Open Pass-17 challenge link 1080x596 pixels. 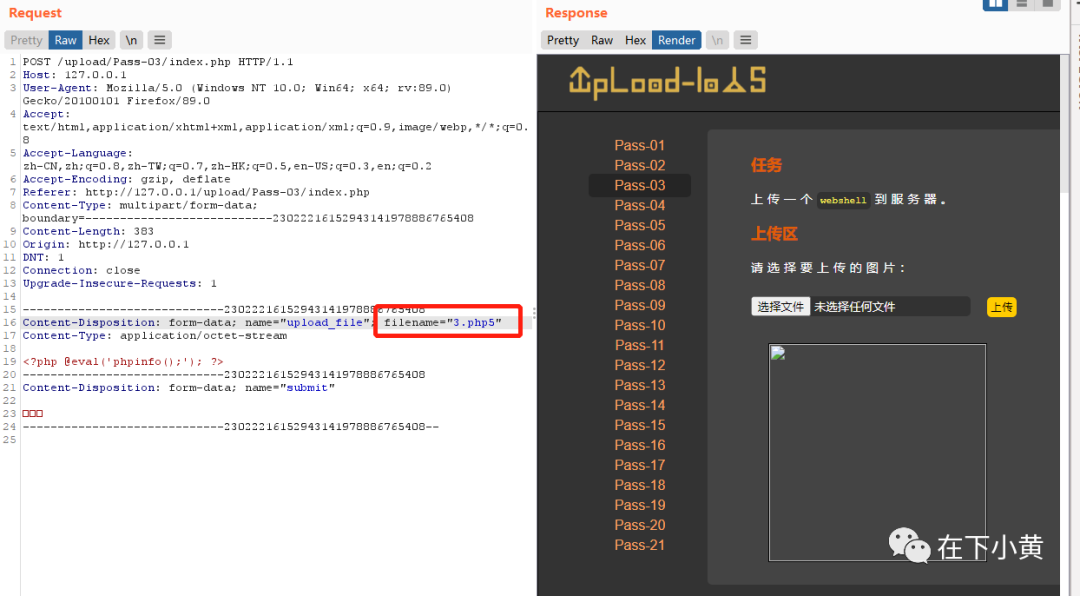(639, 465)
